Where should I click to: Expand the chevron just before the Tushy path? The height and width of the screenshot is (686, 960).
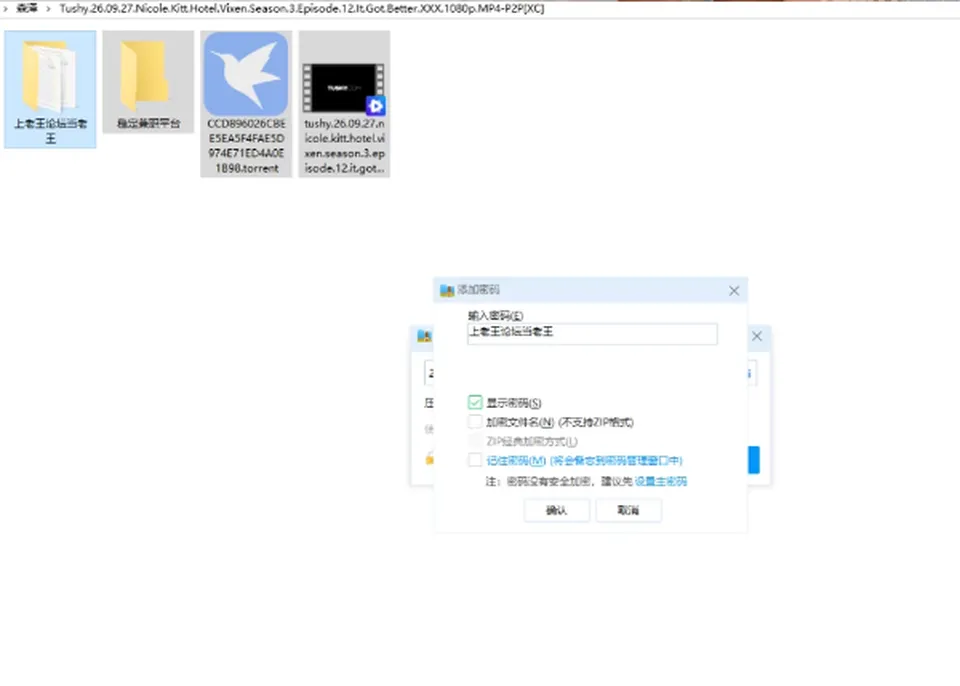[48, 9]
